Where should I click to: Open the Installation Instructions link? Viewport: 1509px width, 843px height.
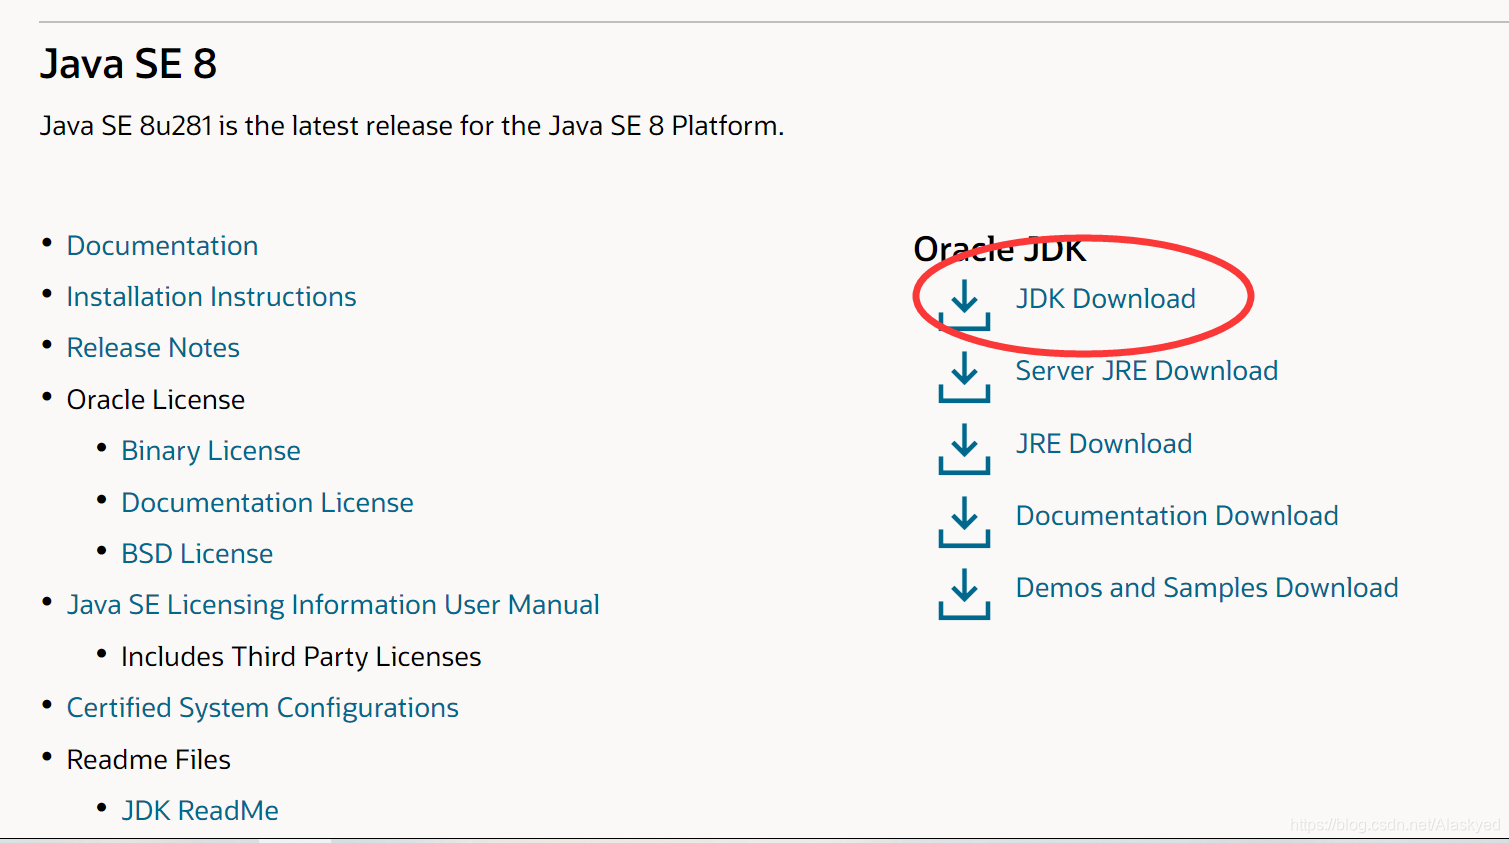(211, 297)
